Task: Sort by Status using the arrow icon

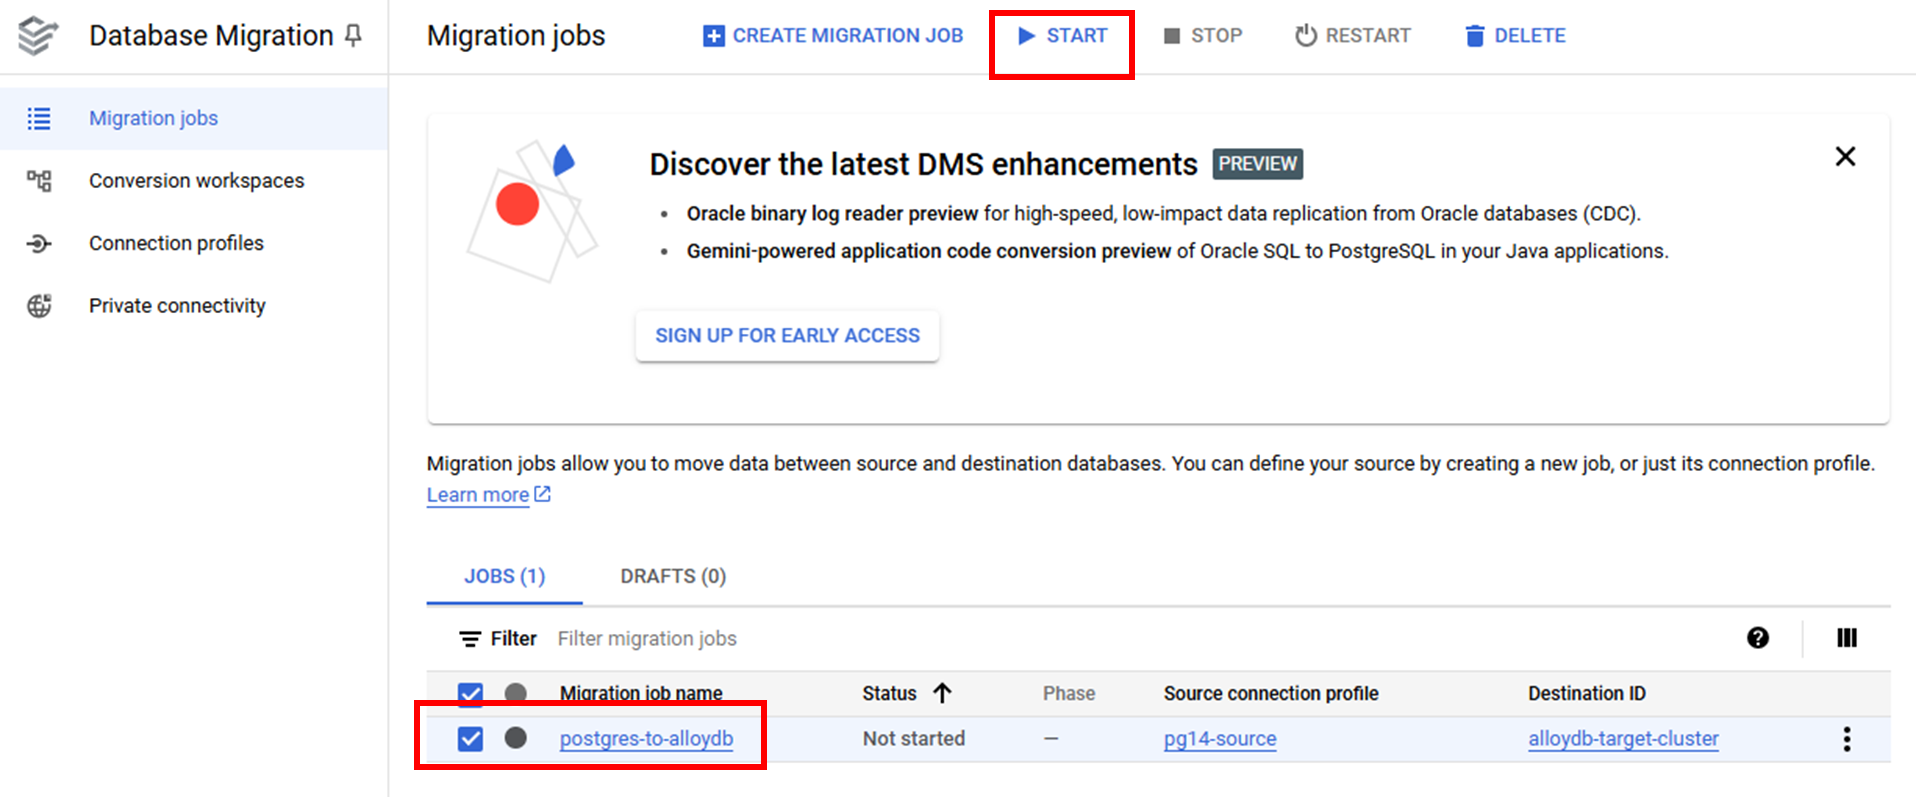Action: click(942, 693)
